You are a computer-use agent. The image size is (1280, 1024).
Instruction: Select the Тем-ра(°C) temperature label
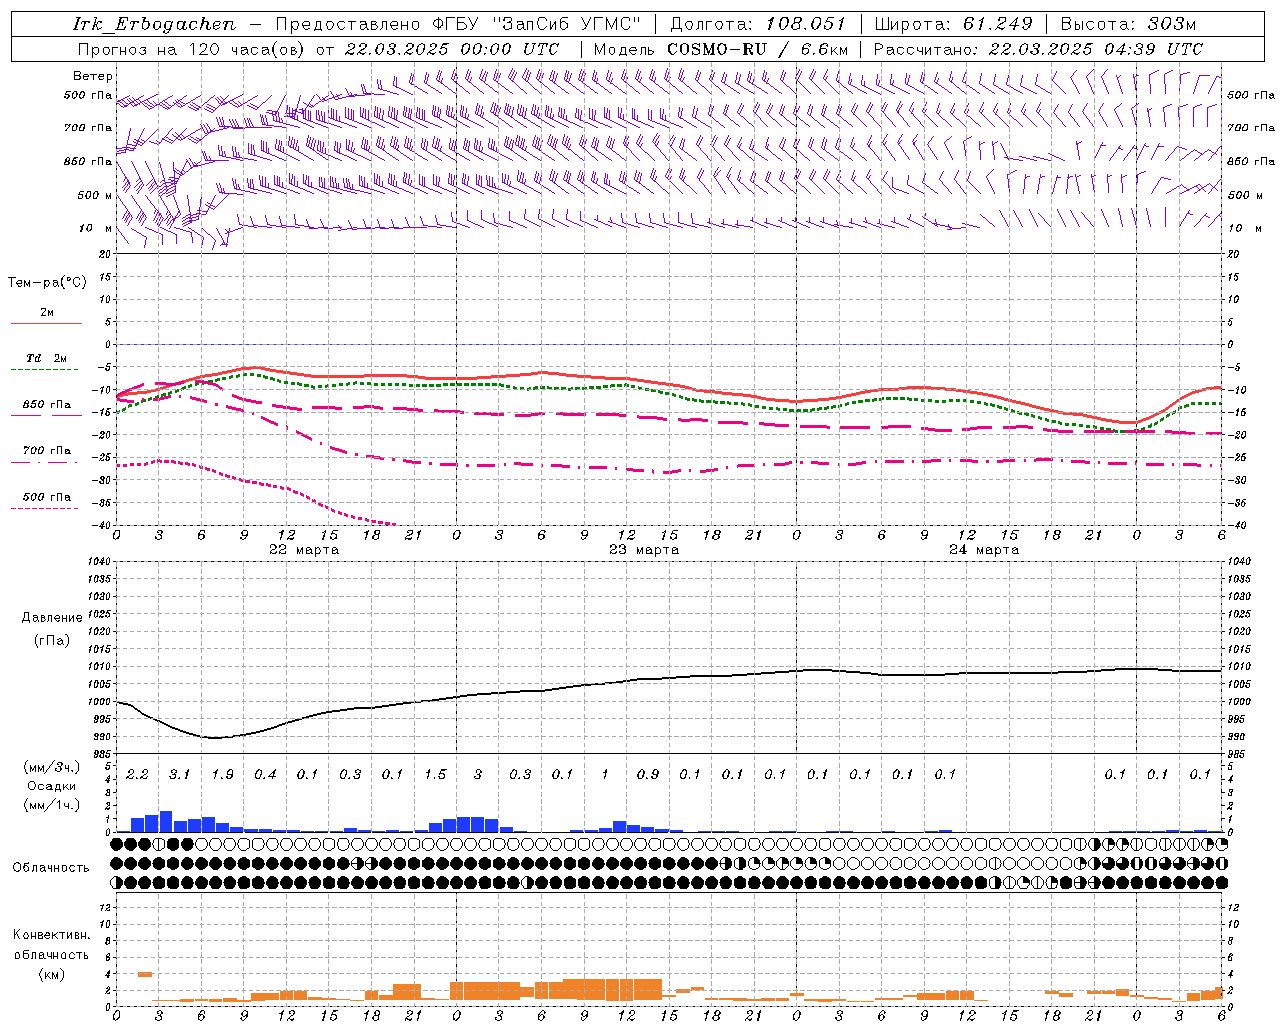[x=47, y=283]
